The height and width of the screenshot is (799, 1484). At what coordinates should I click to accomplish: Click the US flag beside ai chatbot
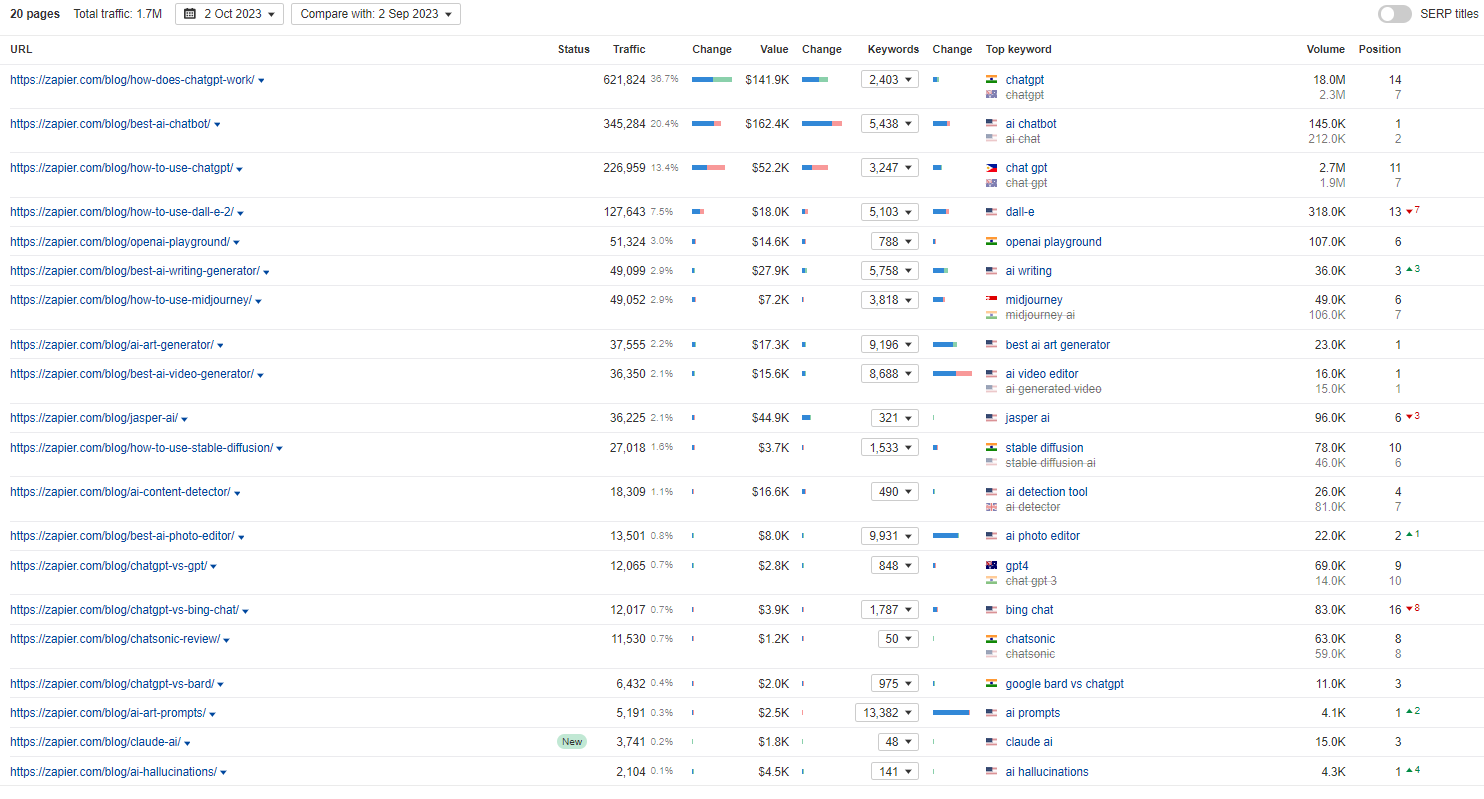click(x=991, y=124)
